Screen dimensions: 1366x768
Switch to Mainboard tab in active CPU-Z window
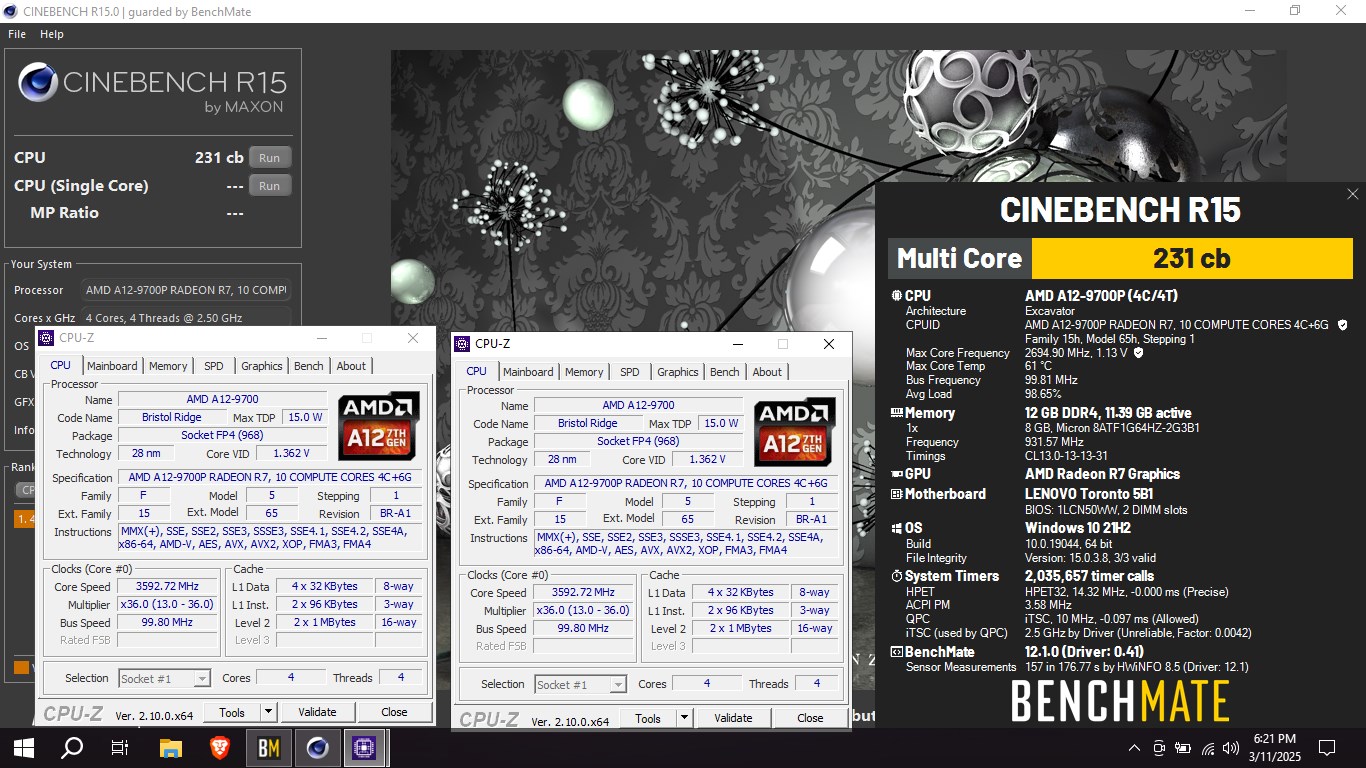pos(528,372)
